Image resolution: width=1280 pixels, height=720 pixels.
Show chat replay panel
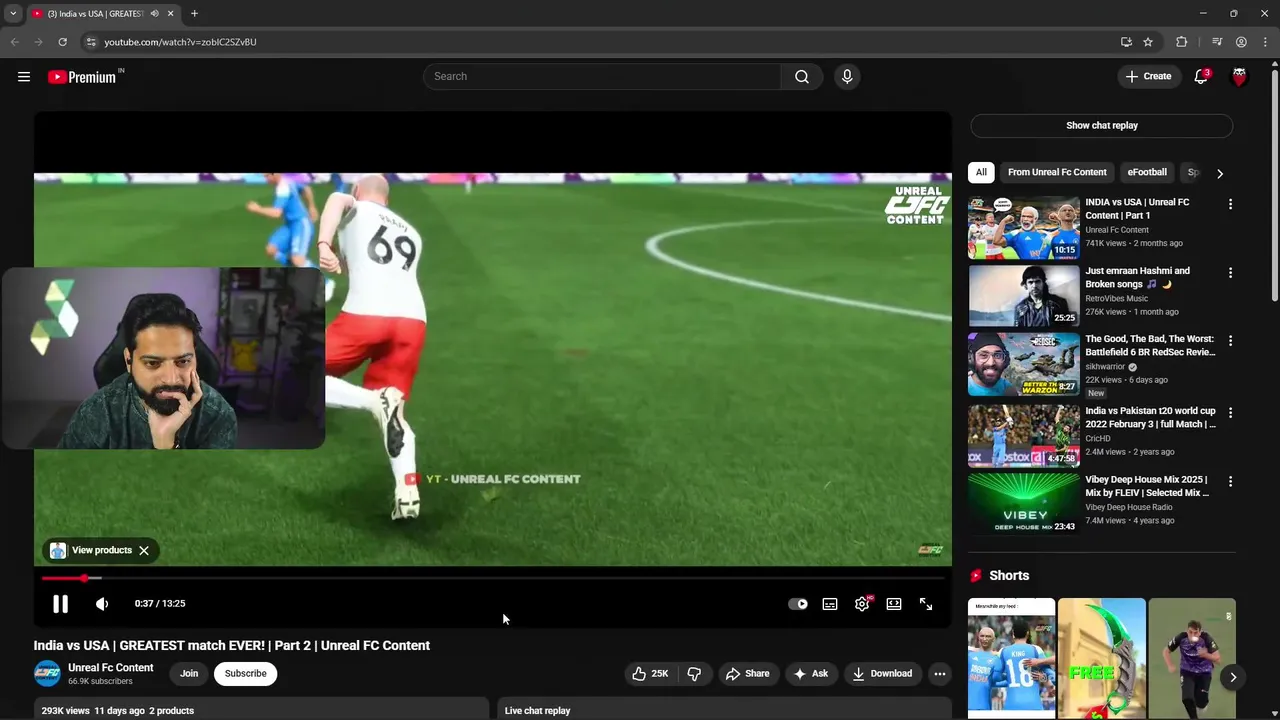1101,126
